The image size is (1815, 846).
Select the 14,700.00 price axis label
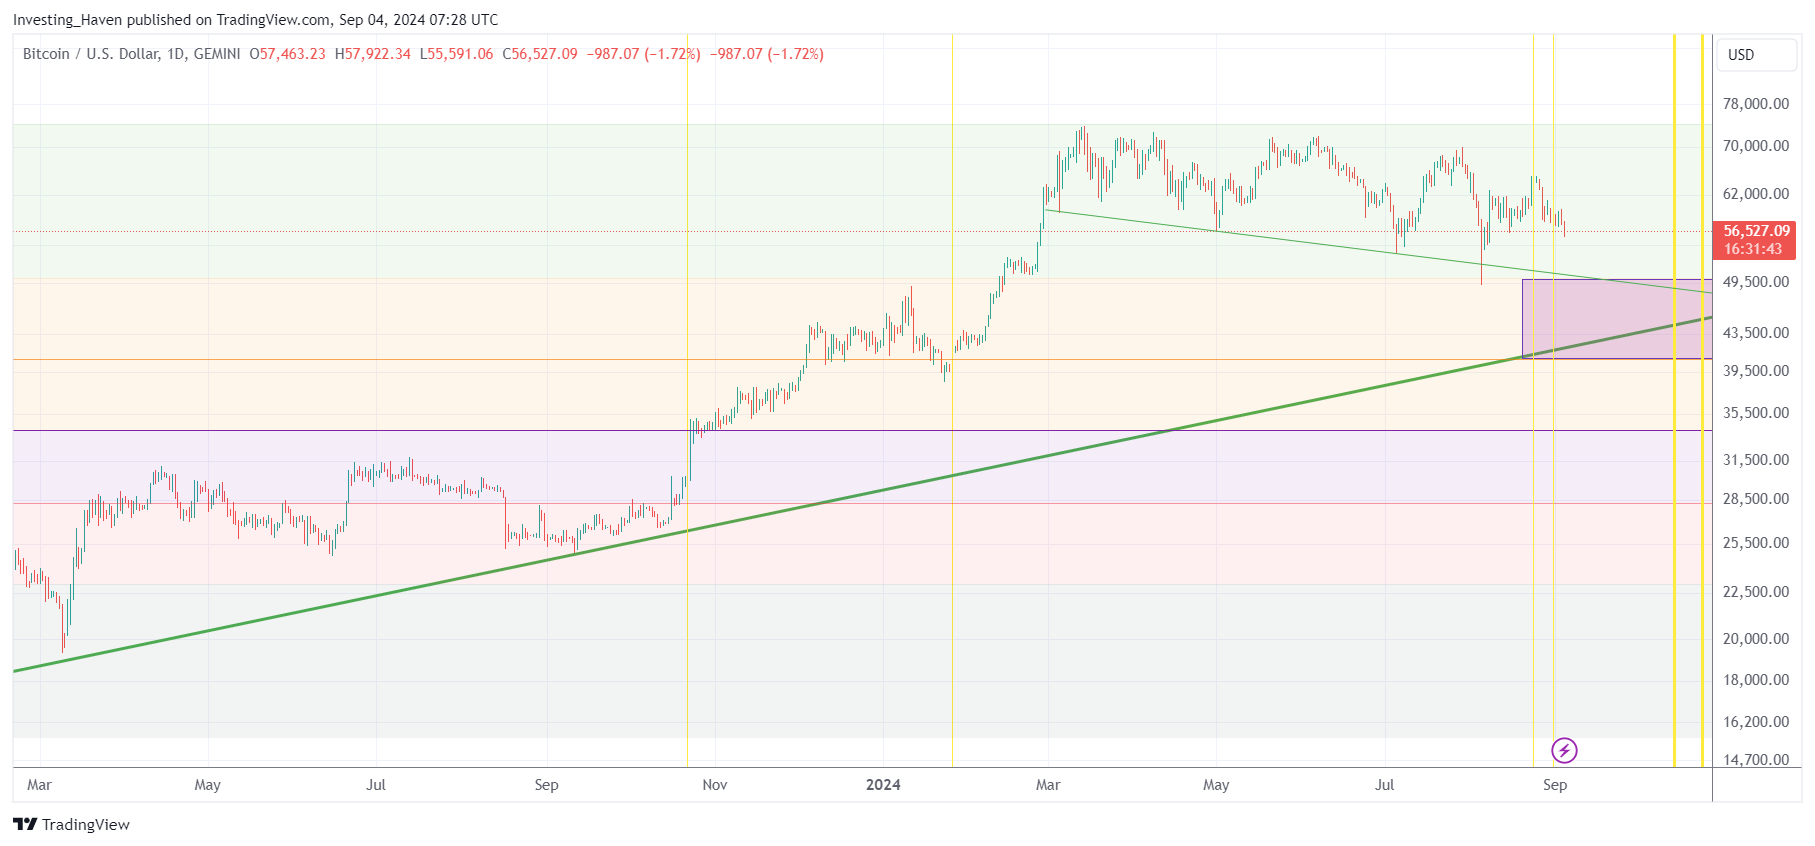pyautogui.click(x=1756, y=760)
